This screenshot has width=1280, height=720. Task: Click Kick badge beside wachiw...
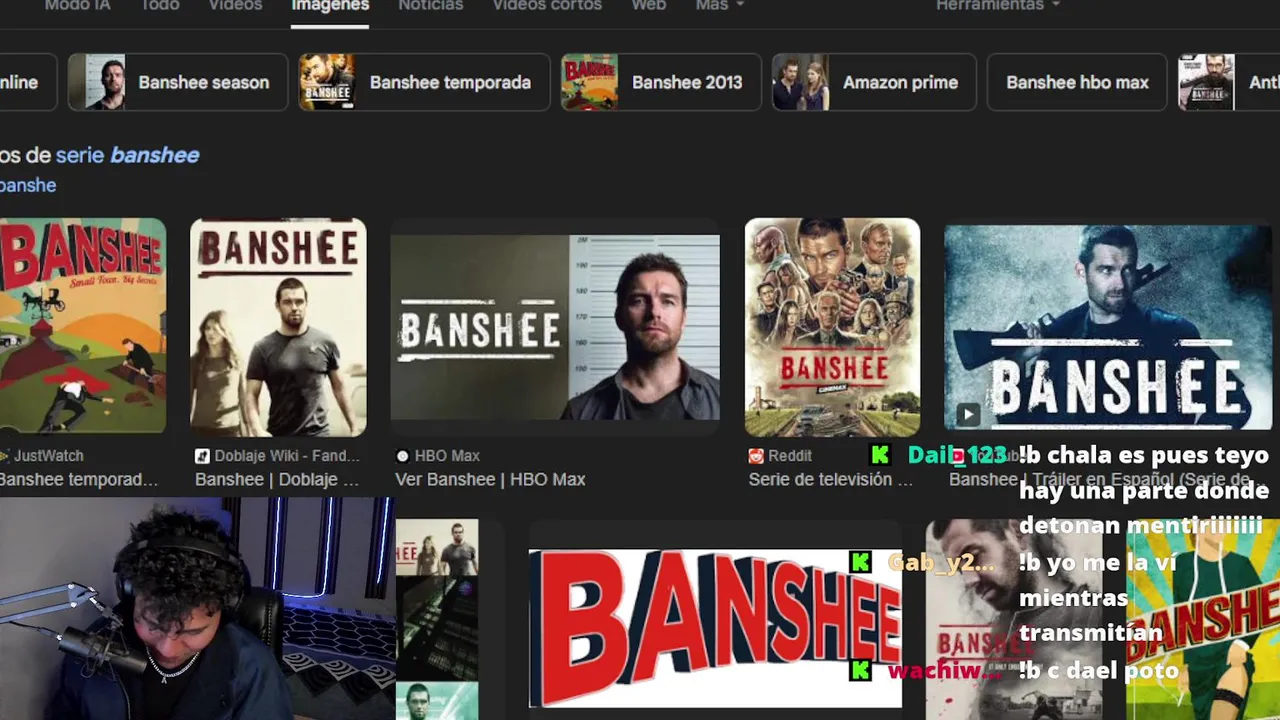pyautogui.click(x=860, y=670)
